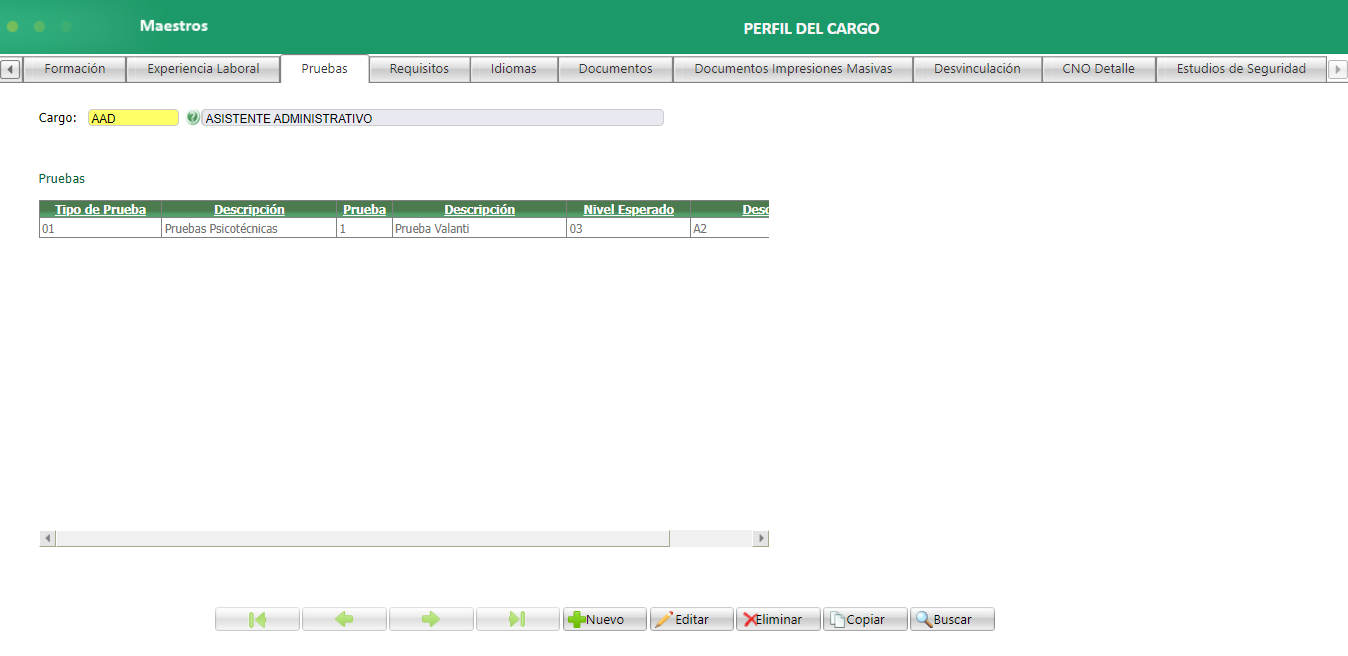This screenshot has height=656, width=1348.
Task: Click the ASISTENTE ADMINISTRATIVO description field
Action: click(x=432, y=118)
